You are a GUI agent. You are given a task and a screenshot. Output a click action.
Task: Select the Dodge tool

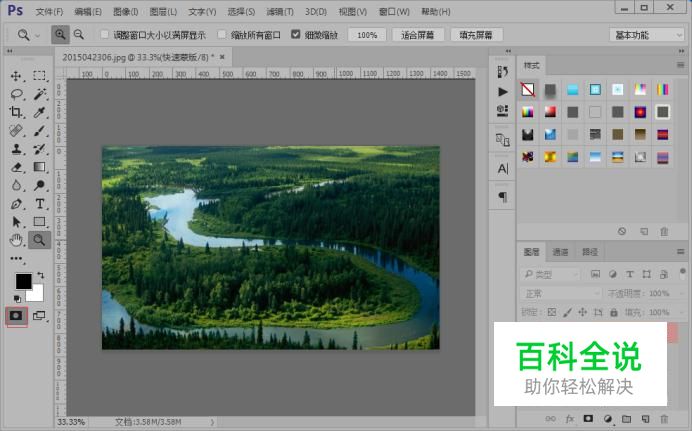(x=39, y=185)
